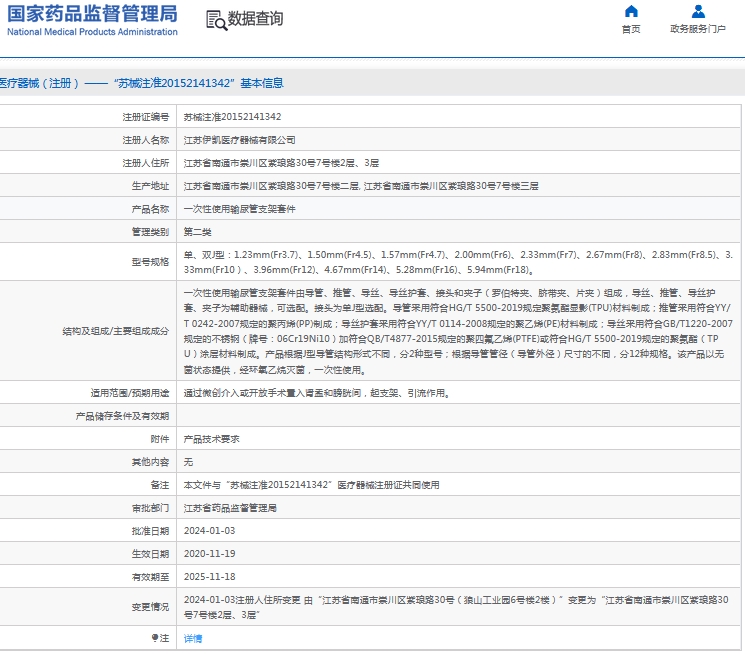Click the 变更情况 change record text

pos(456,607)
